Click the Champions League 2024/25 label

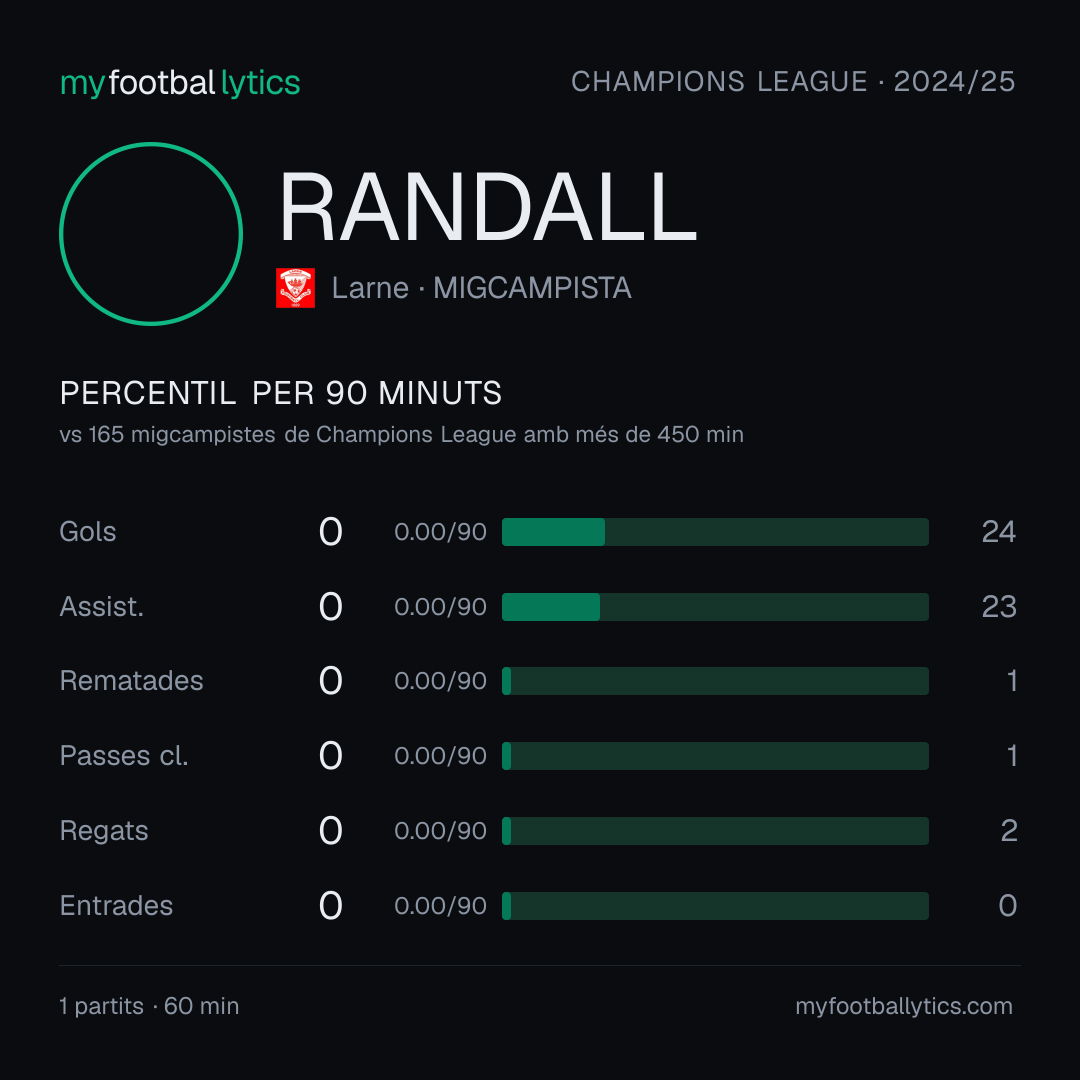793,81
